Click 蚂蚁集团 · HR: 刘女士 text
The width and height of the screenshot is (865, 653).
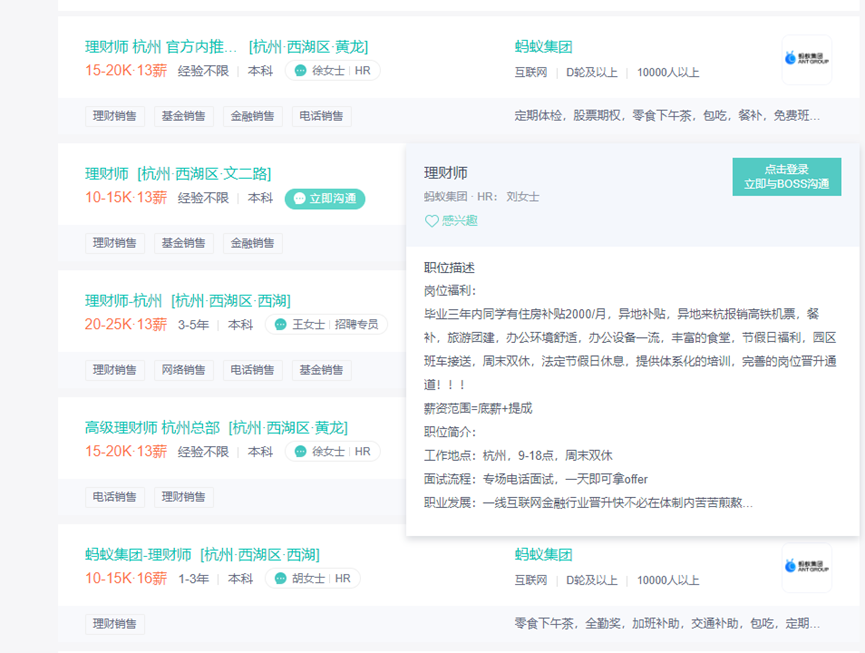tap(482, 197)
